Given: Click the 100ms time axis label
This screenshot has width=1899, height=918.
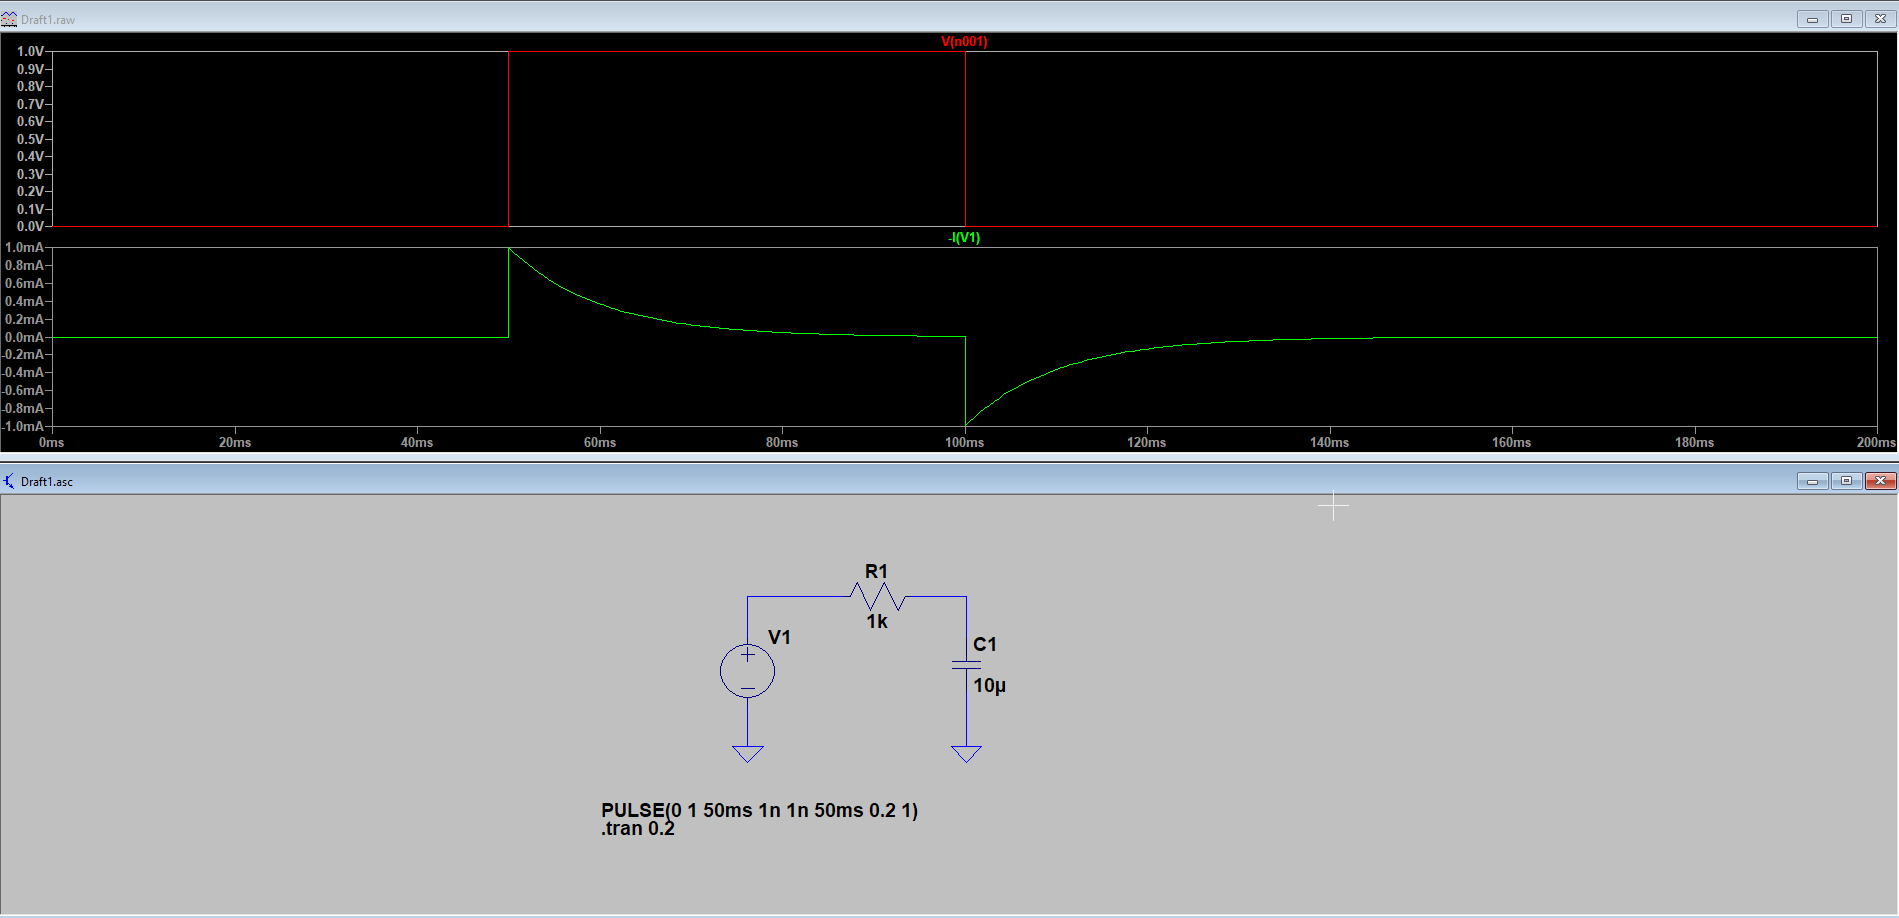Looking at the screenshot, I should [964, 442].
